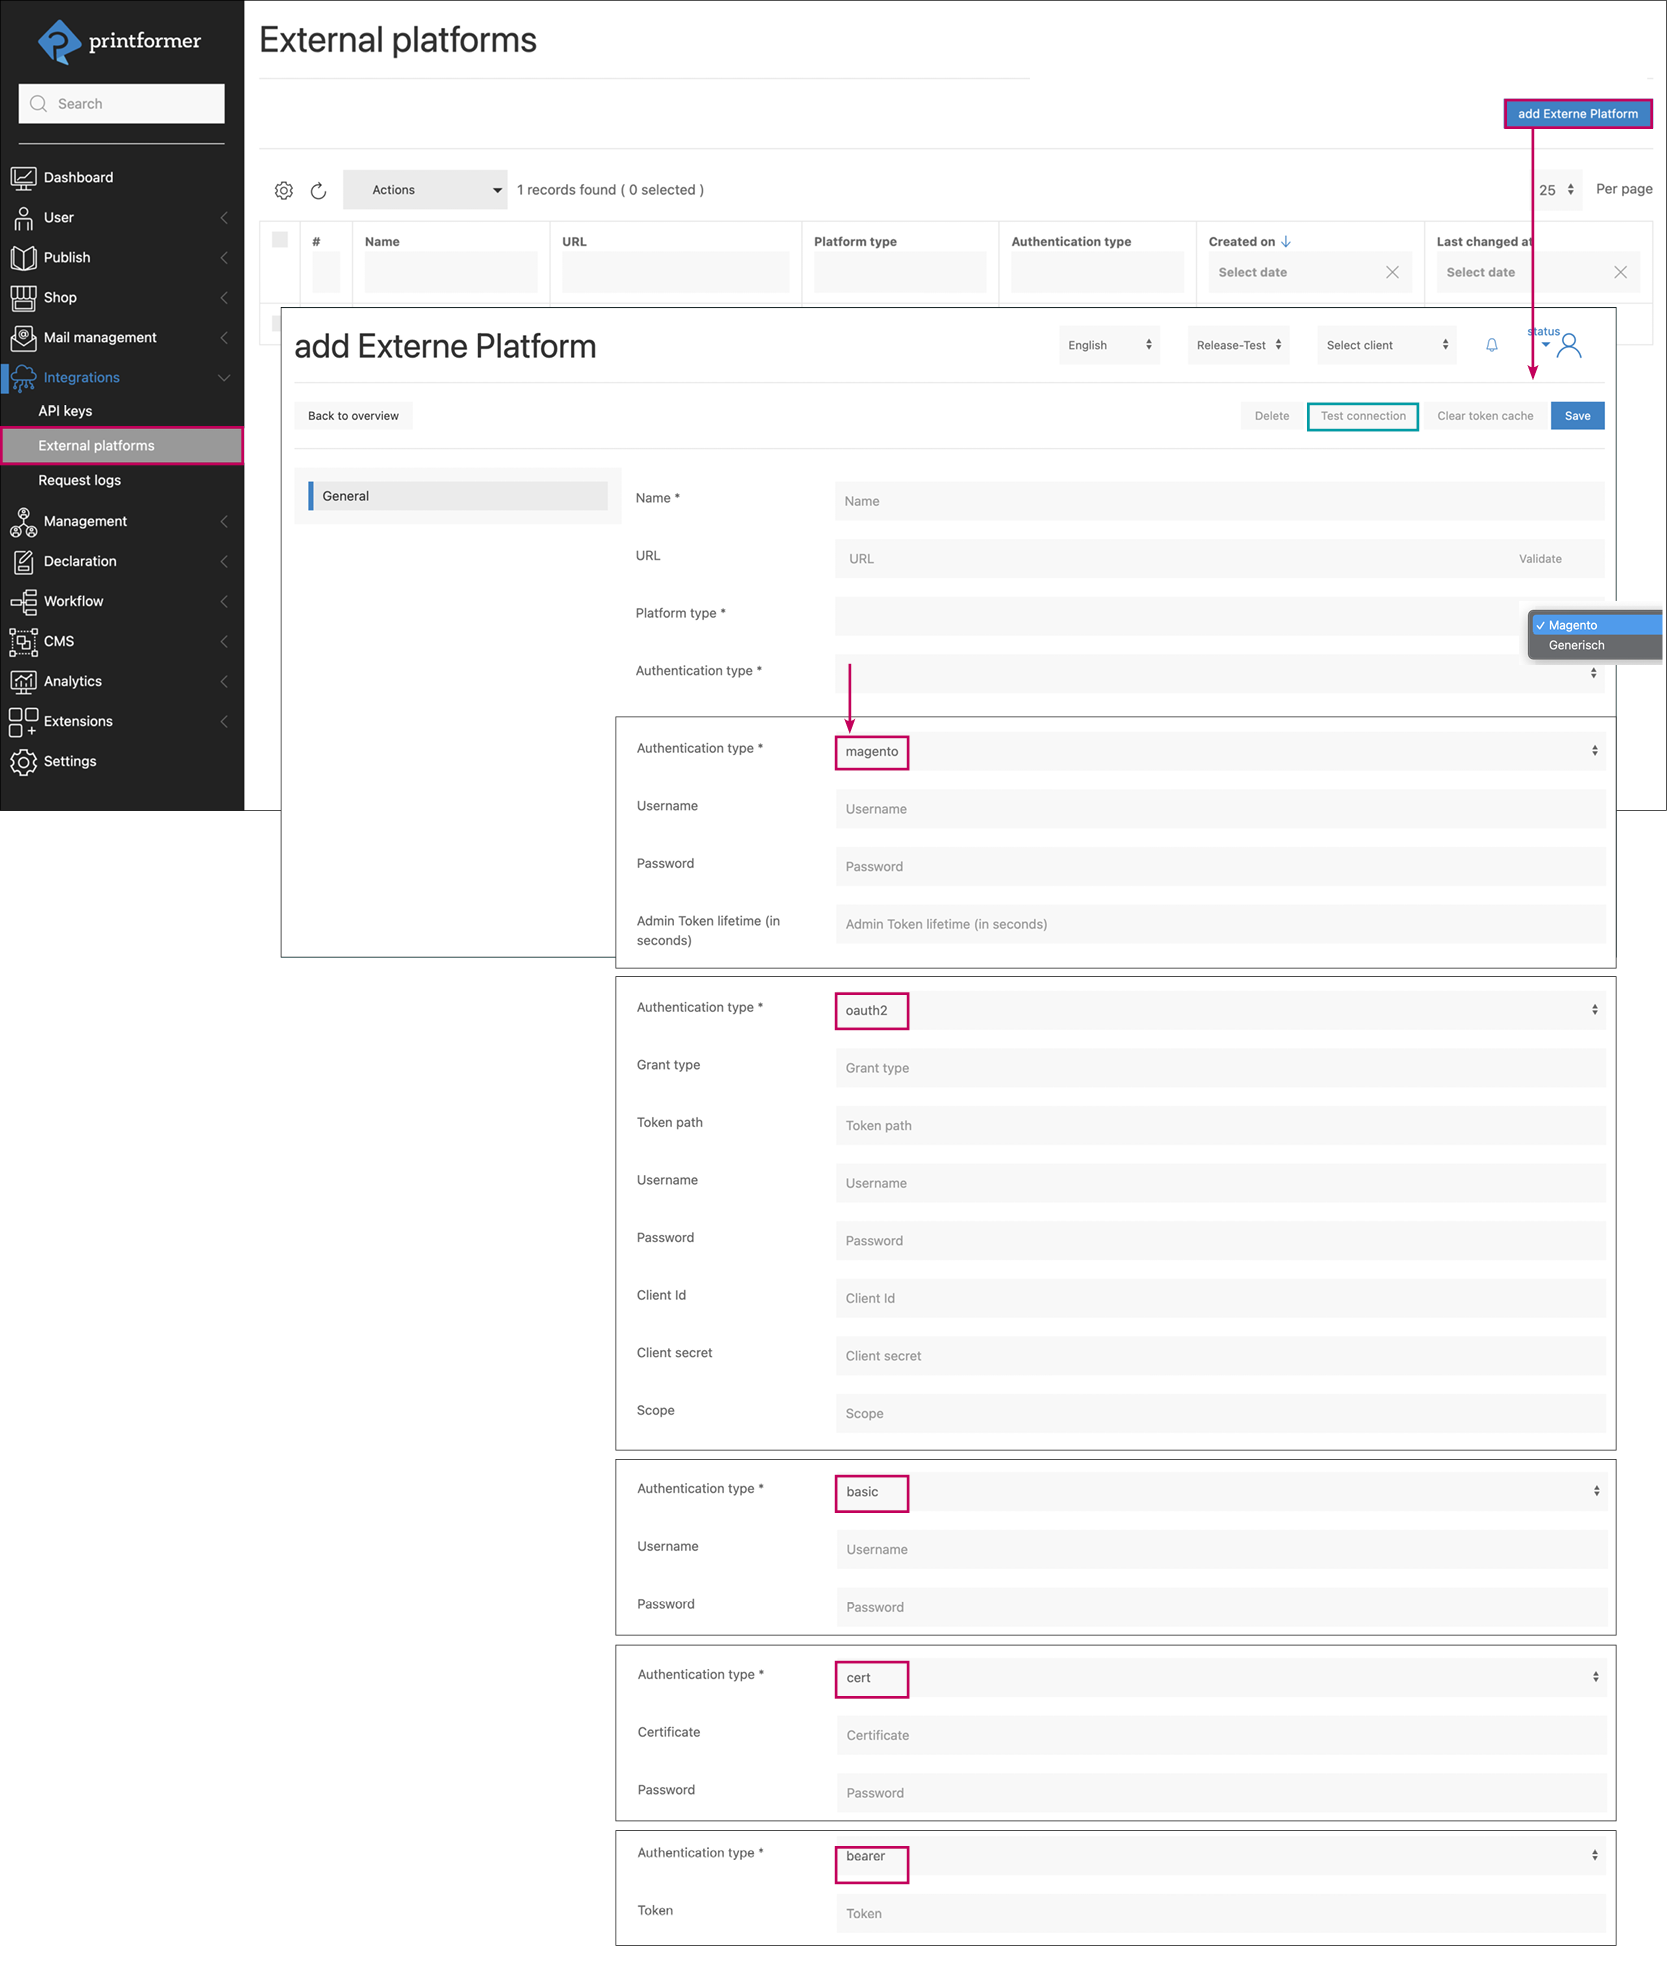Toggle the select-all checkbox in table header
This screenshot has height=1969, width=1667.
click(280, 240)
